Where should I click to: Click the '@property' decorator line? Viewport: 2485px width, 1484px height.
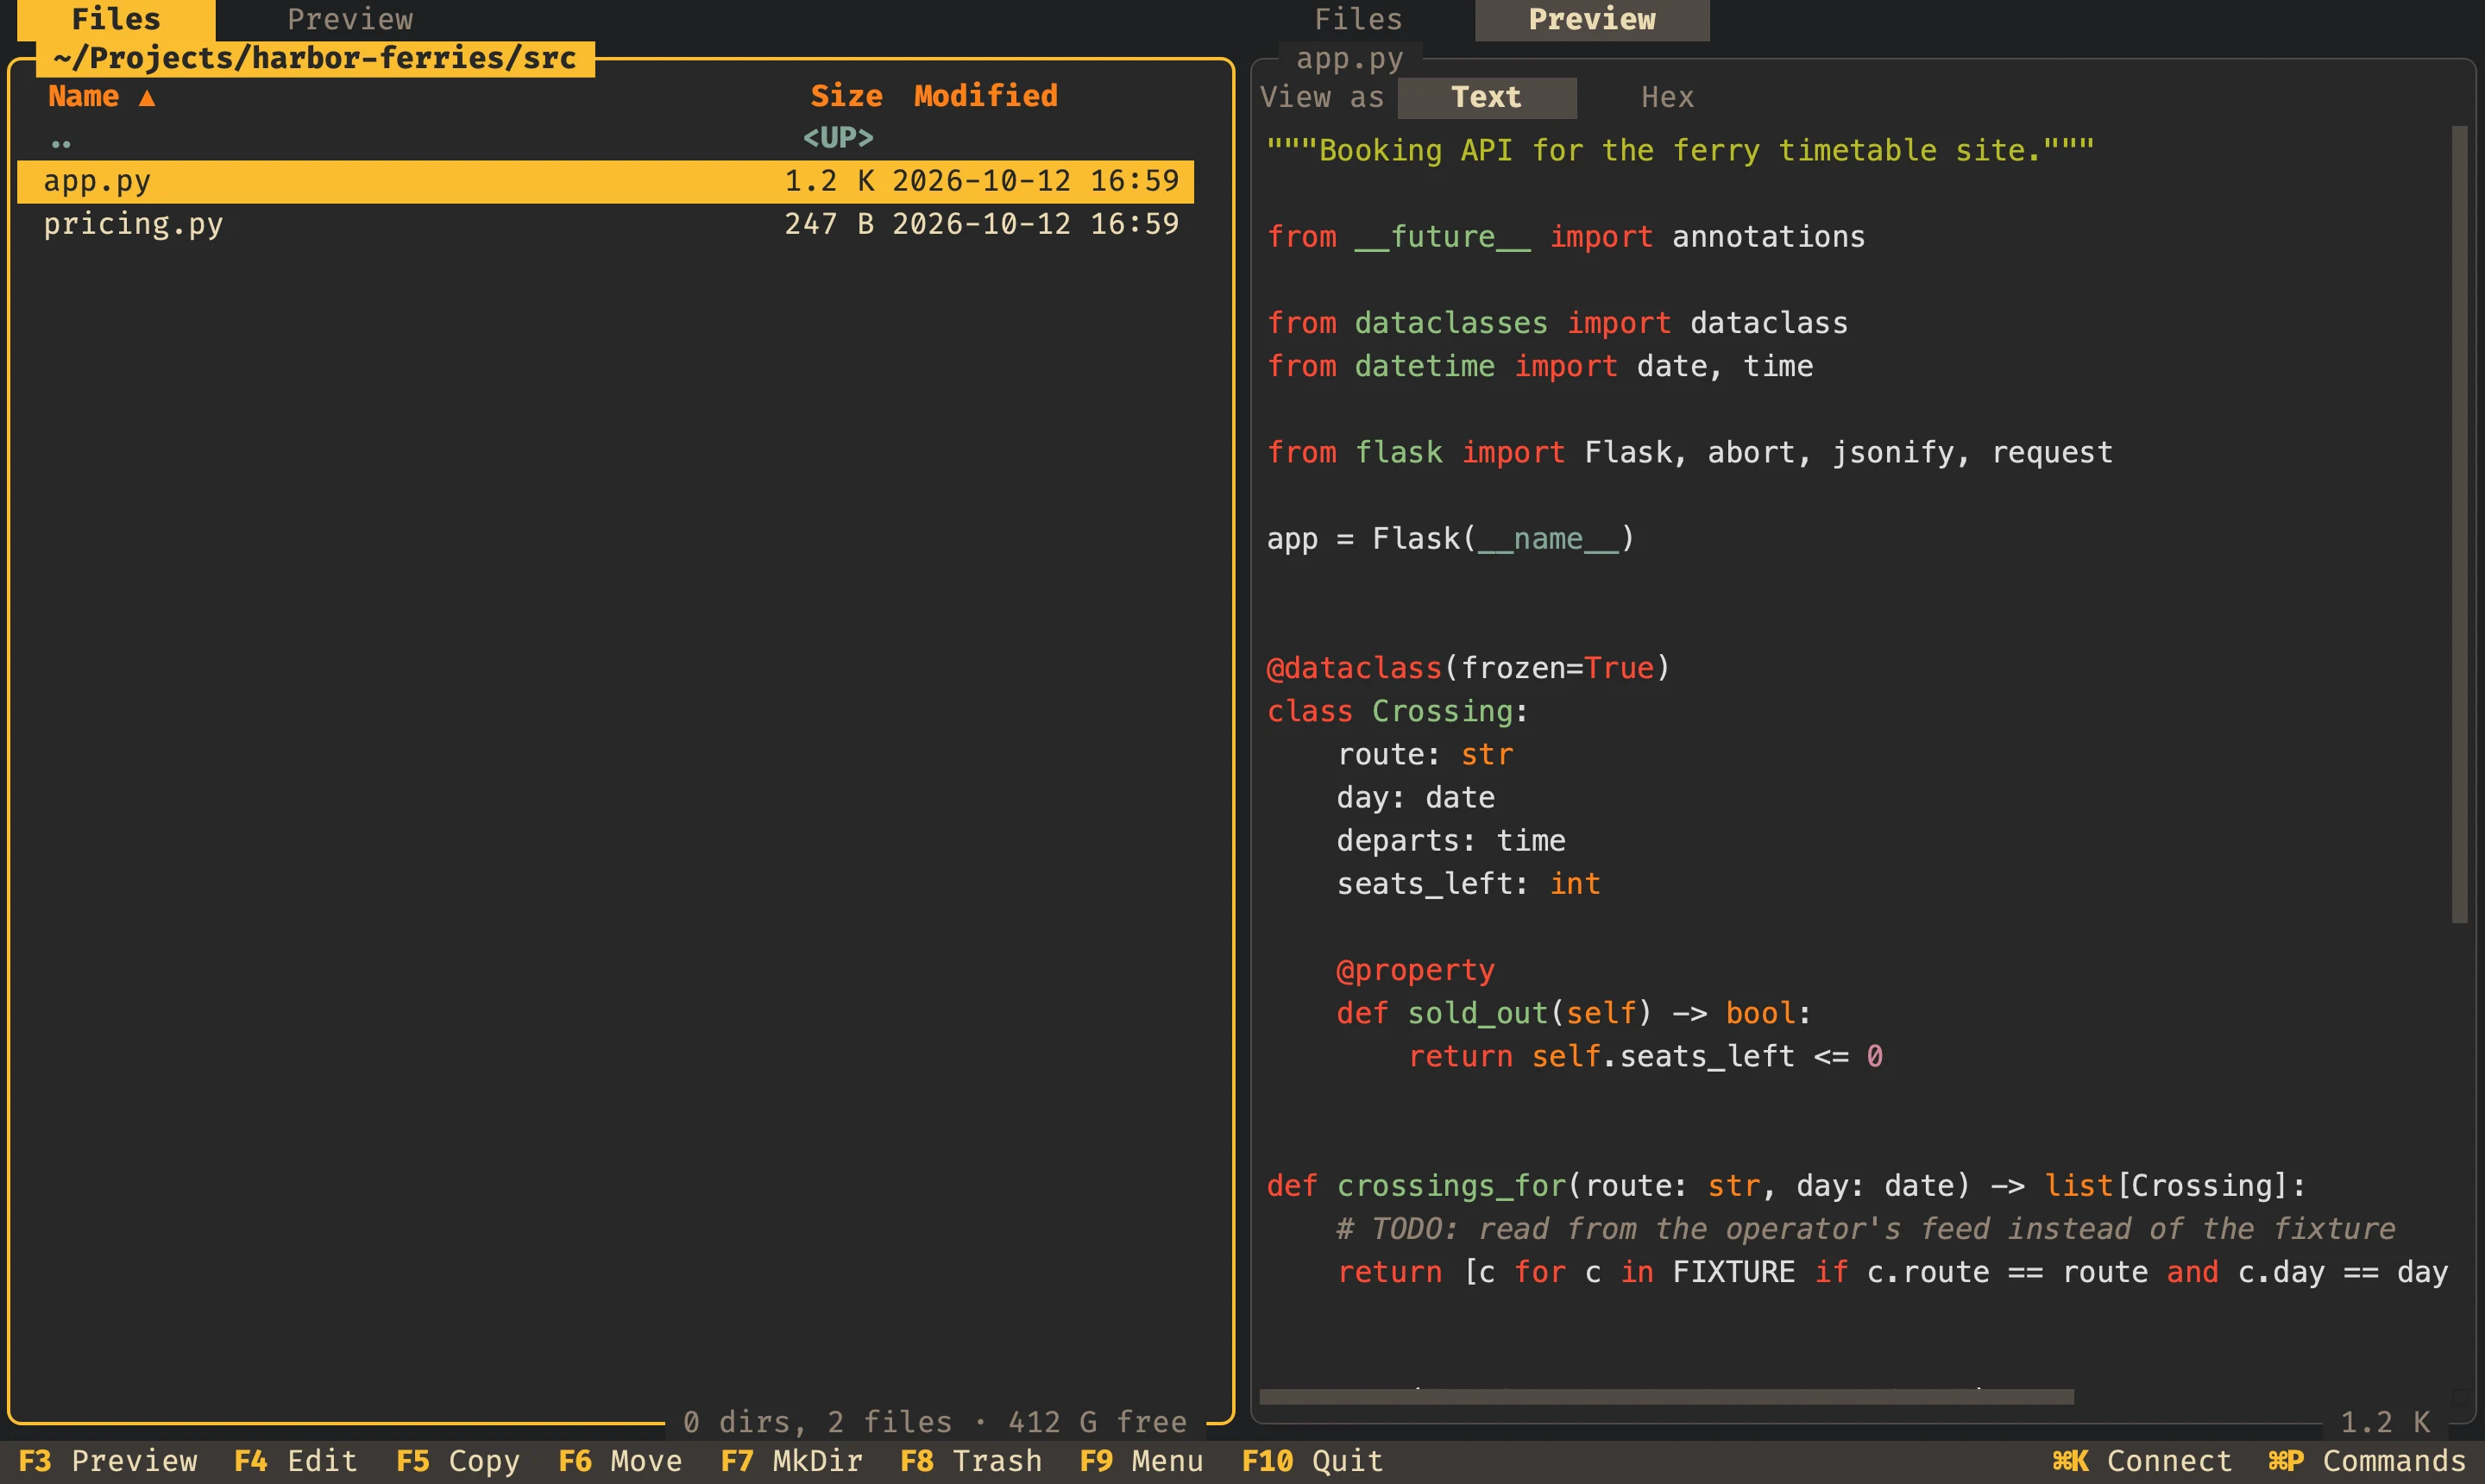pos(1415,970)
